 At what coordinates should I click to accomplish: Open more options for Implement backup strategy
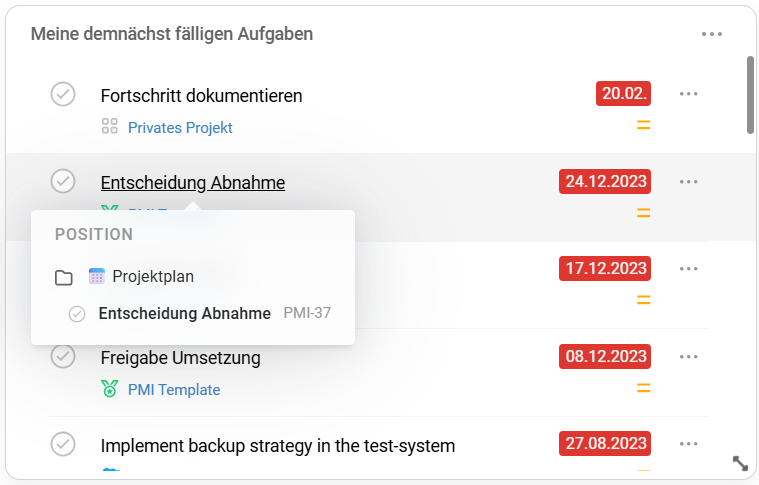688,444
